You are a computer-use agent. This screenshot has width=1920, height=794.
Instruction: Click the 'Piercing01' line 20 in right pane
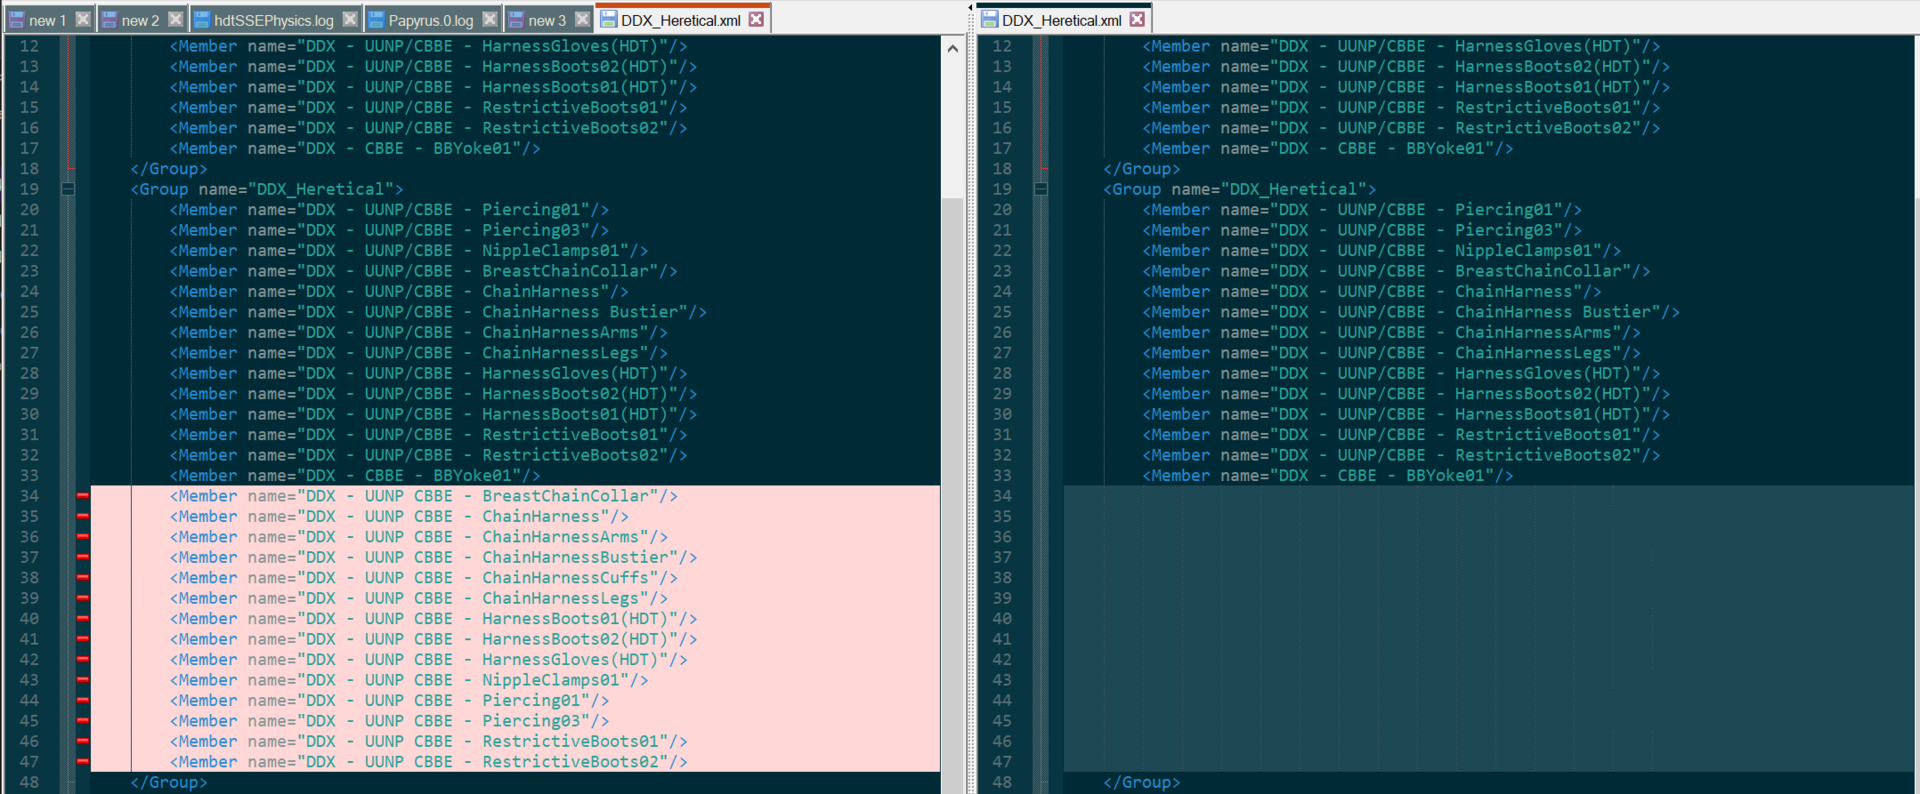[1362, 210]
